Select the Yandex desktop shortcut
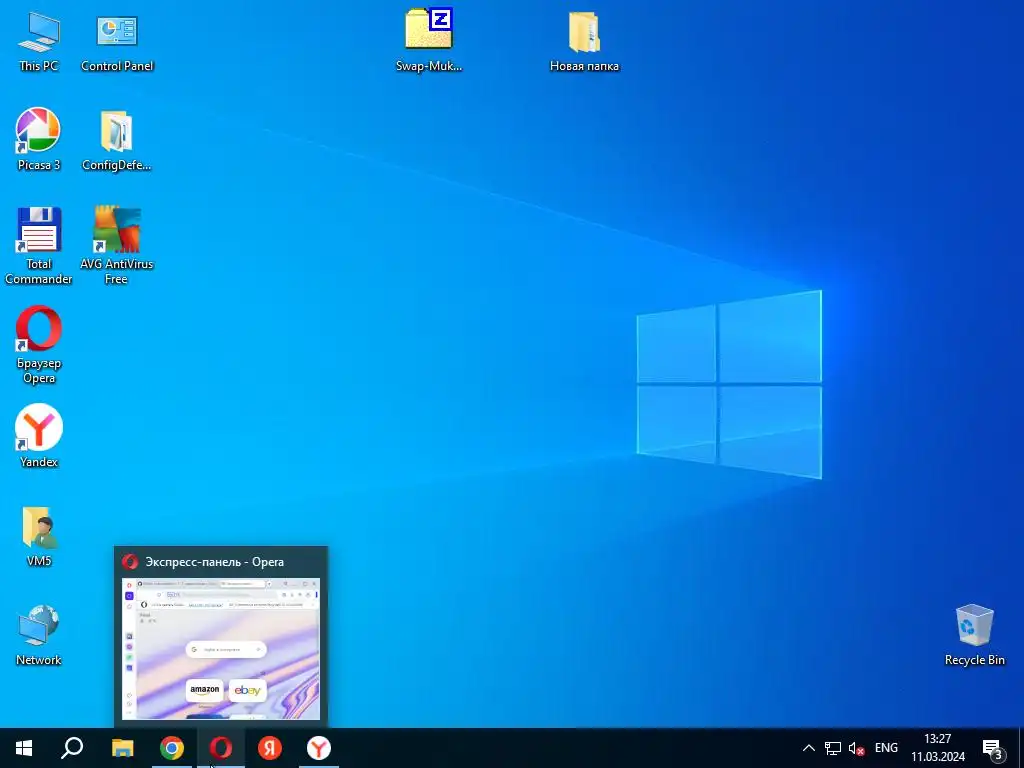1024x768 pixels. coord(39,436)
